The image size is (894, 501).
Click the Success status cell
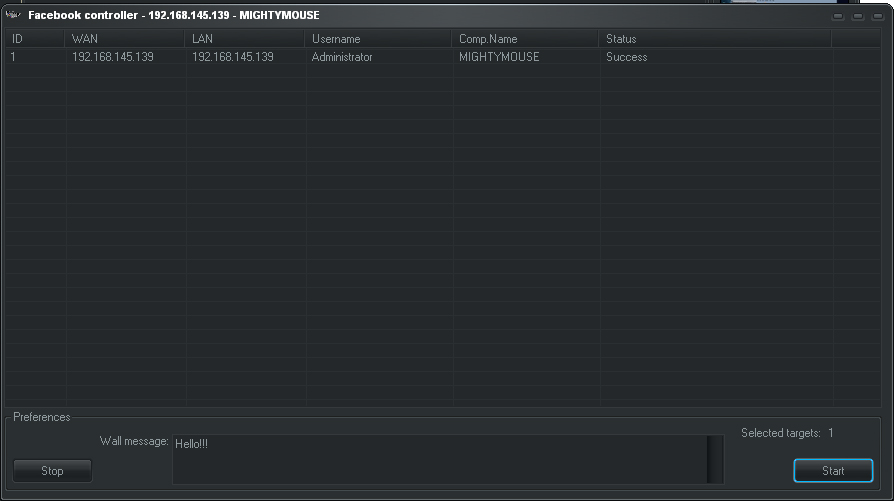627,57
